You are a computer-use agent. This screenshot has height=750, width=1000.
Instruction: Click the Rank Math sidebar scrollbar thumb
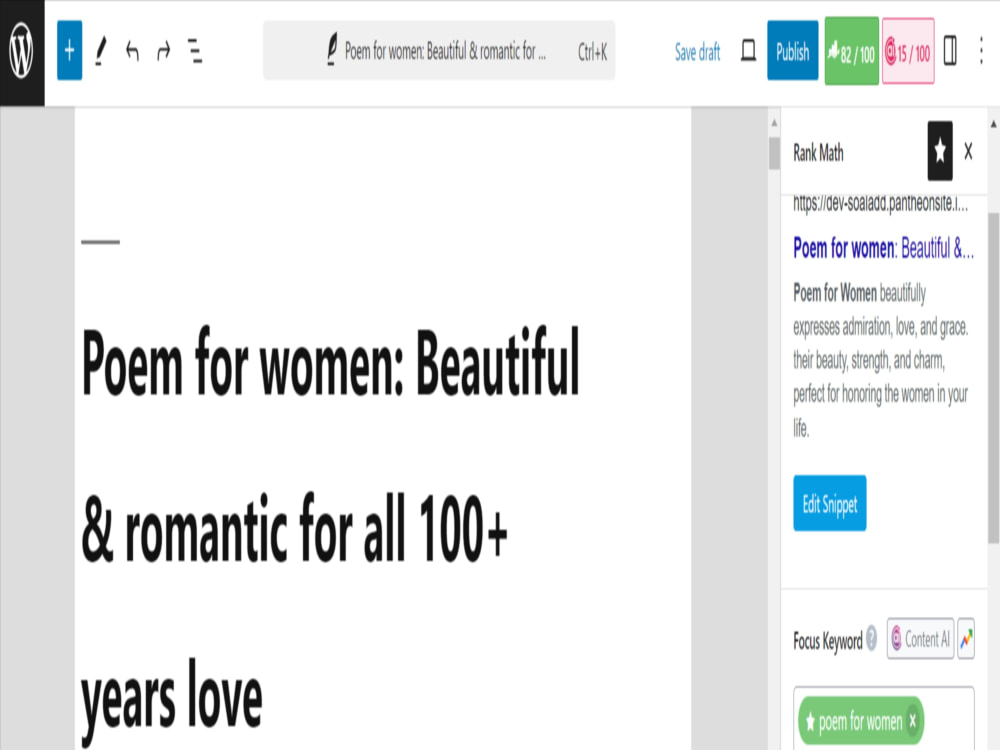click(x=994, y=378)
